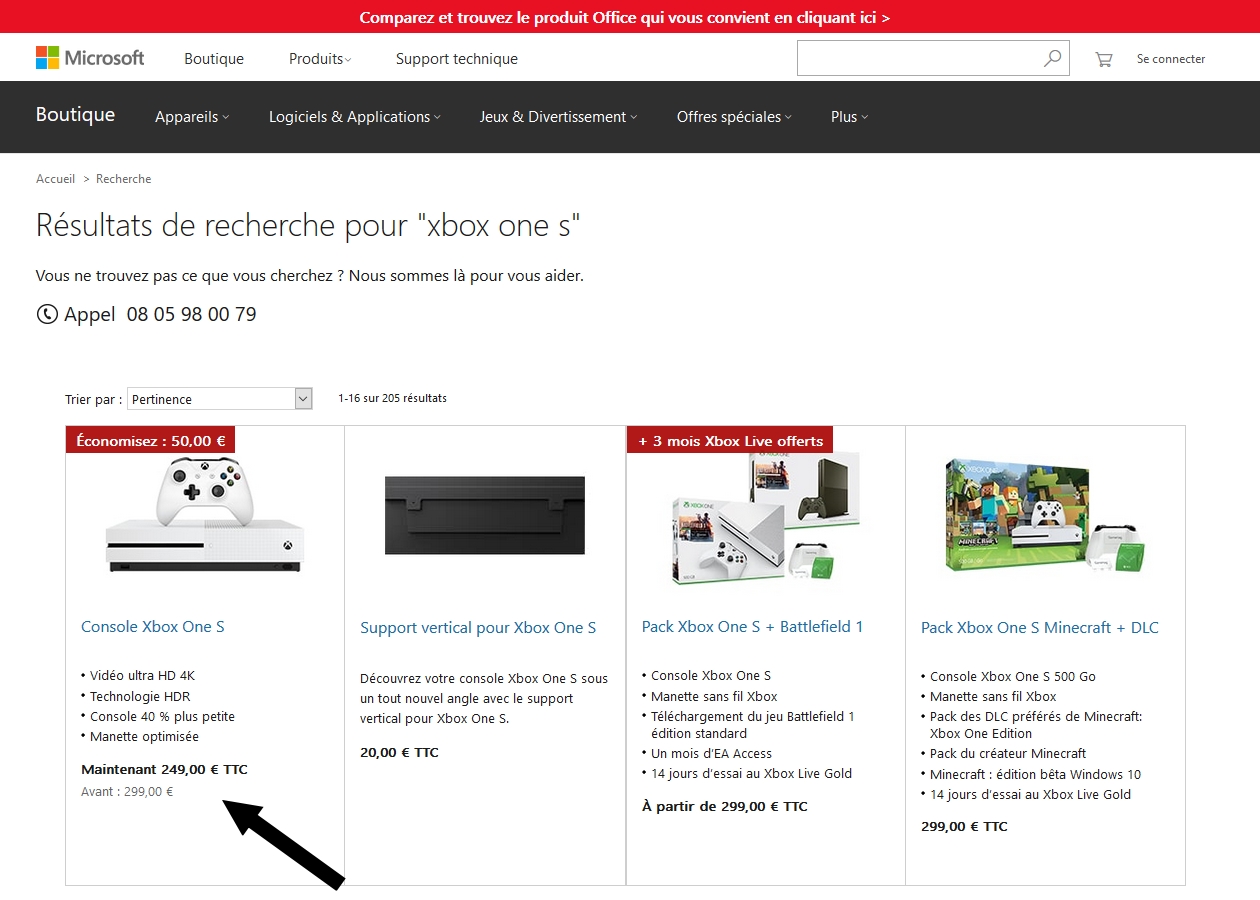Click the Avant : 299,00 € text
This screenshot has width=1260, height=900.
127,792
